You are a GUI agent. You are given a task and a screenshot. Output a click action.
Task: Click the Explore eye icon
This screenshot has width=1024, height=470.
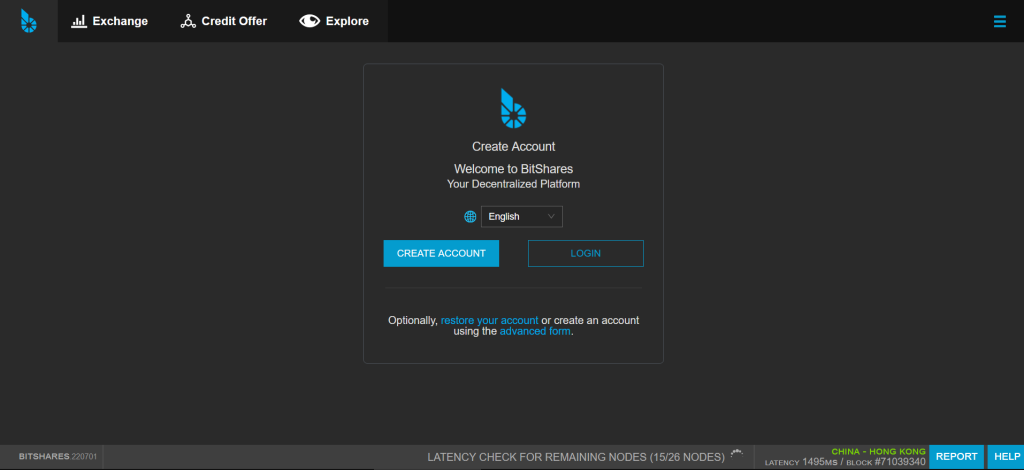(x=309, y=21)
